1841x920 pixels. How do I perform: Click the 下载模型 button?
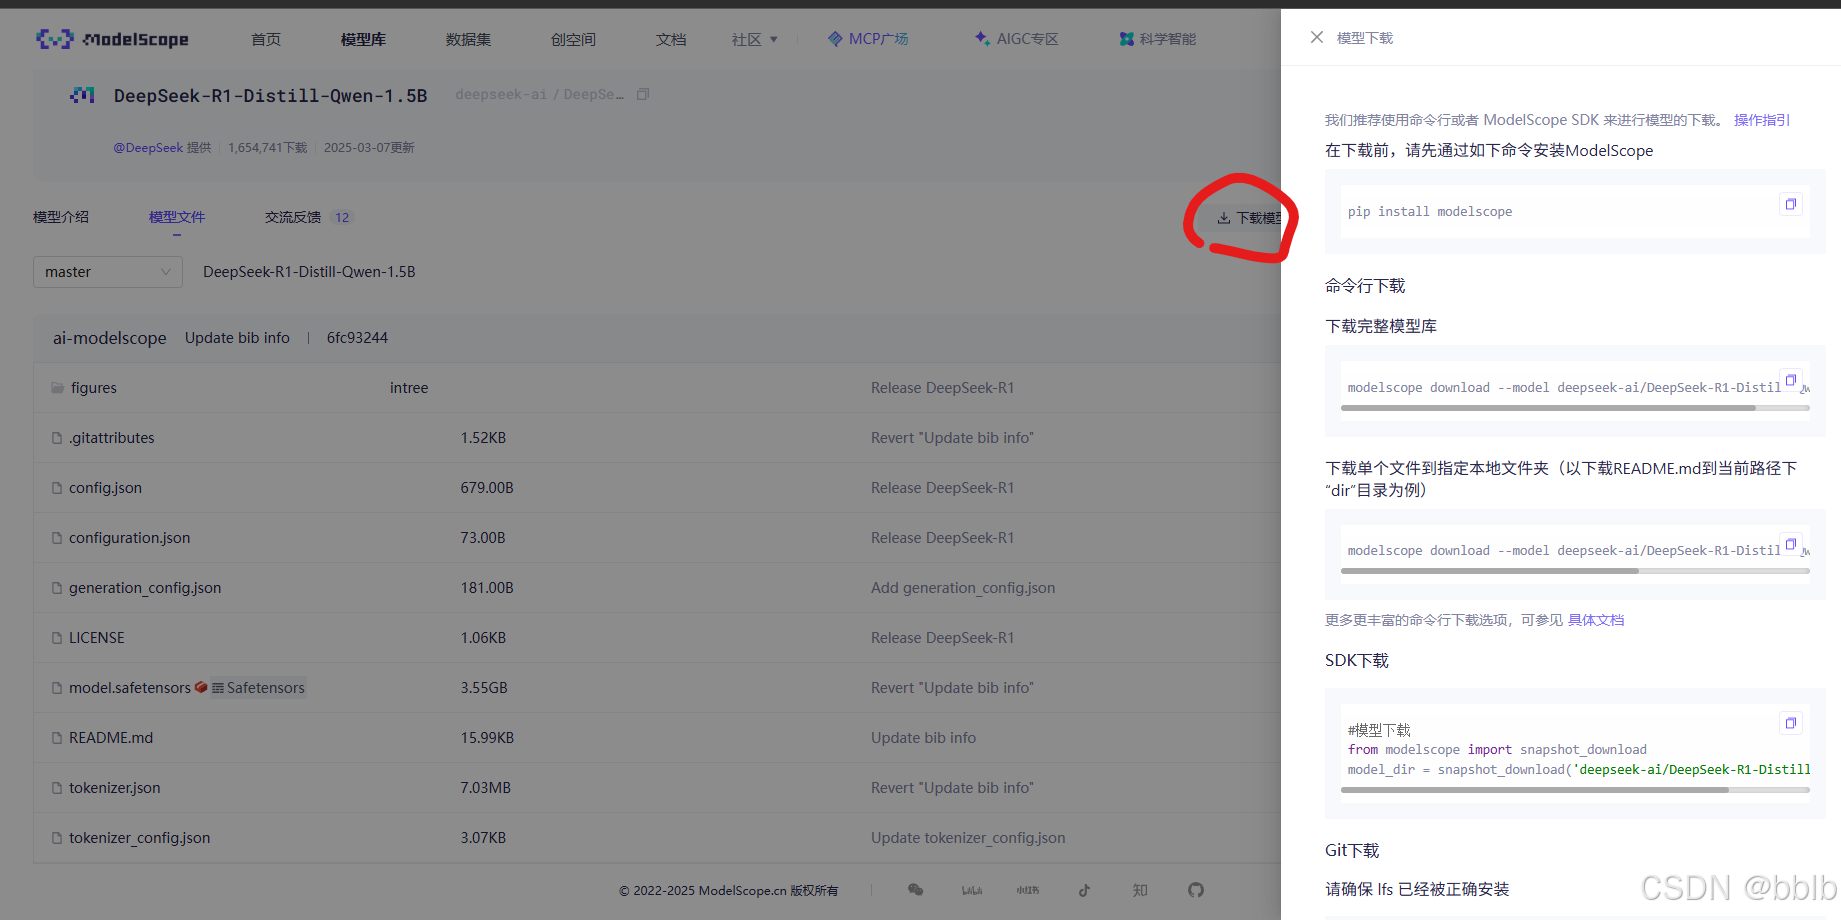(1248, 218)
